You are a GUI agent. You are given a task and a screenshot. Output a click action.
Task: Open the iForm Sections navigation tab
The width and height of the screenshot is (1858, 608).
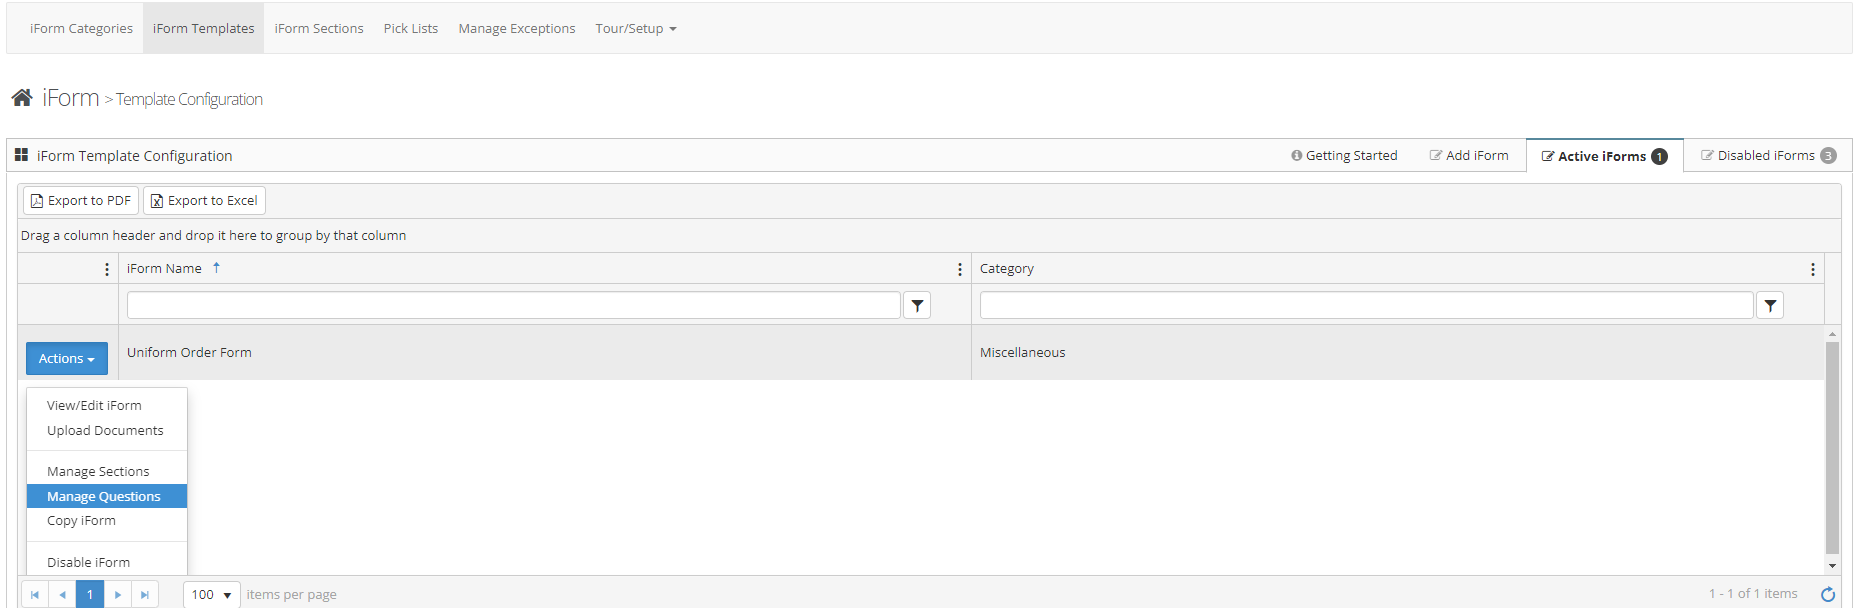point(319,29)
